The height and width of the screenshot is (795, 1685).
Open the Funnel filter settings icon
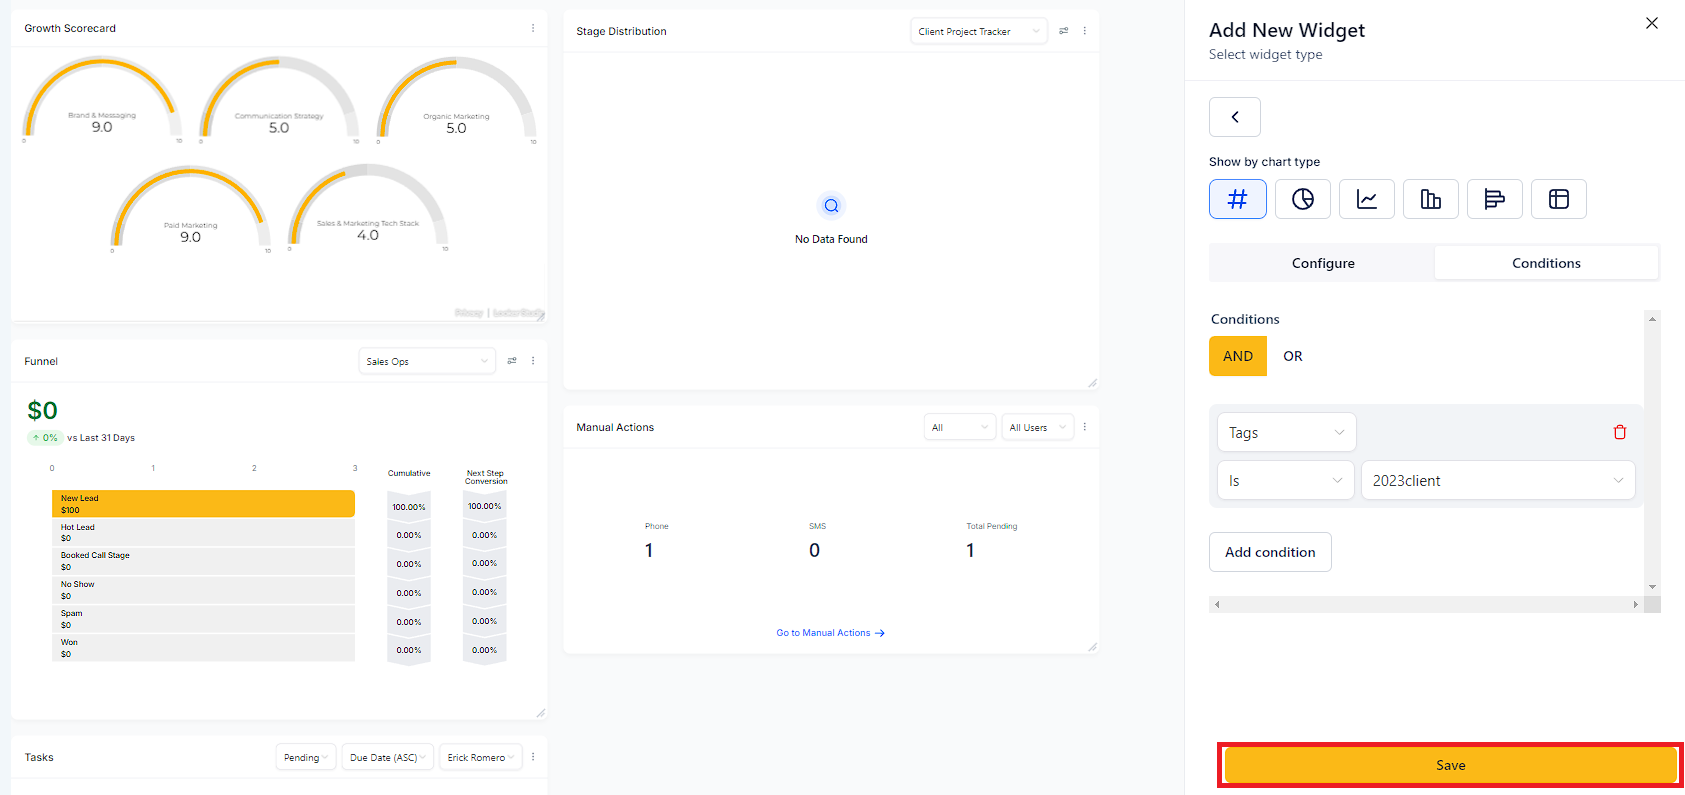pos(512,361)
